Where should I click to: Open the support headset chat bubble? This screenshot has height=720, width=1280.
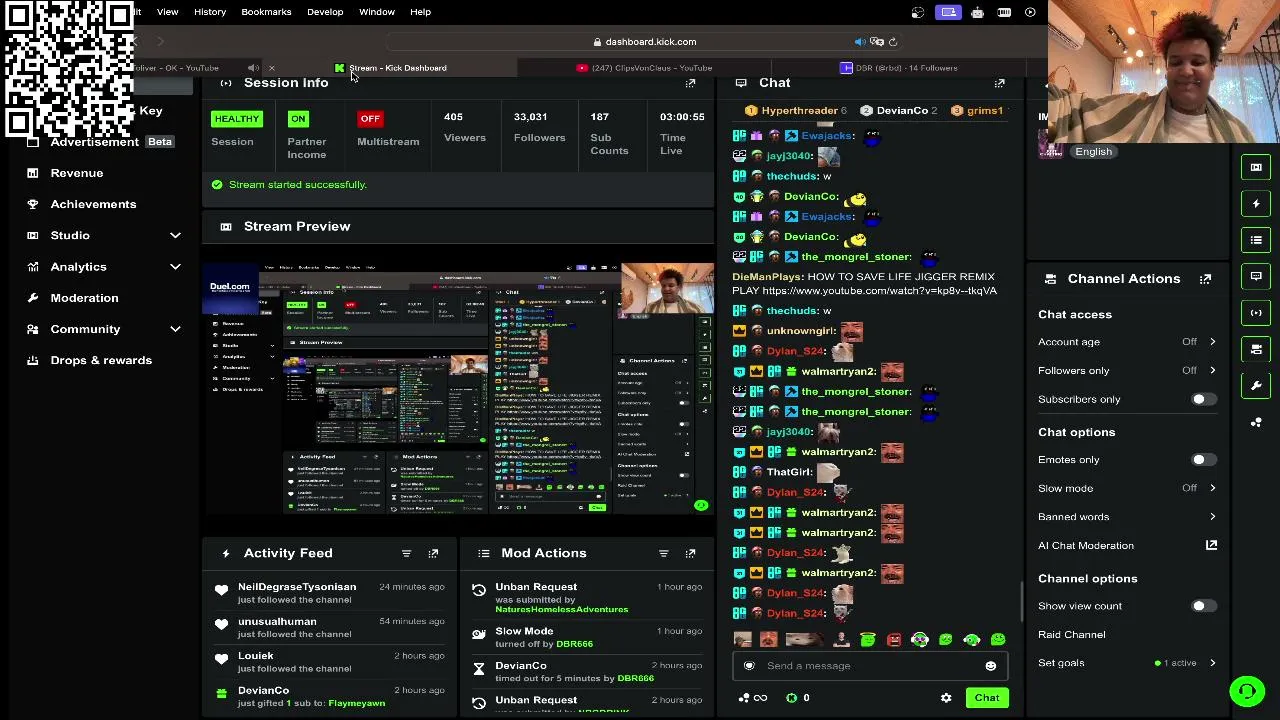[1247, 691]
